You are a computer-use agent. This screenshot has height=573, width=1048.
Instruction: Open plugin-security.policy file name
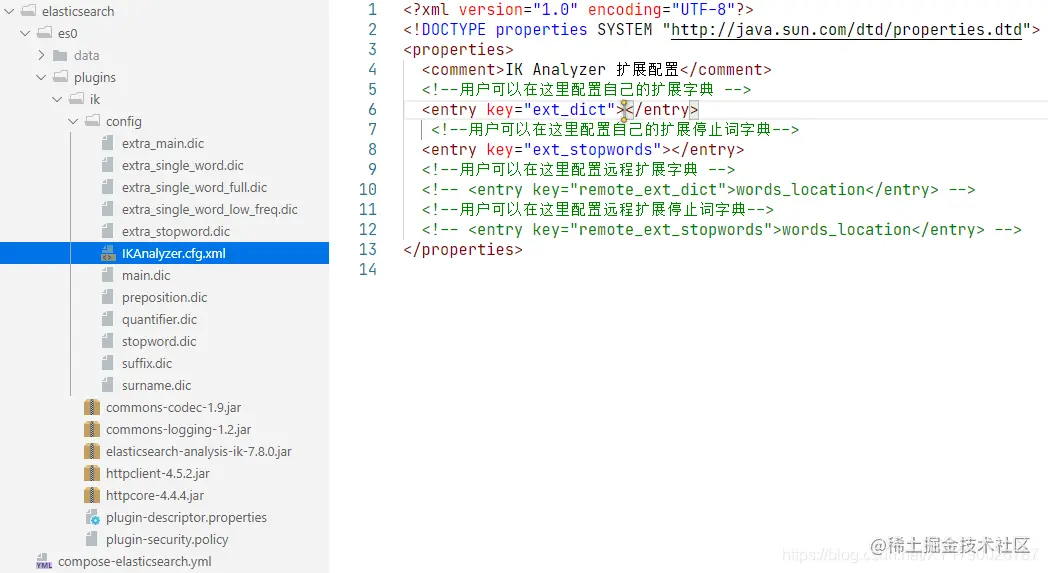[x=167, y=540]
